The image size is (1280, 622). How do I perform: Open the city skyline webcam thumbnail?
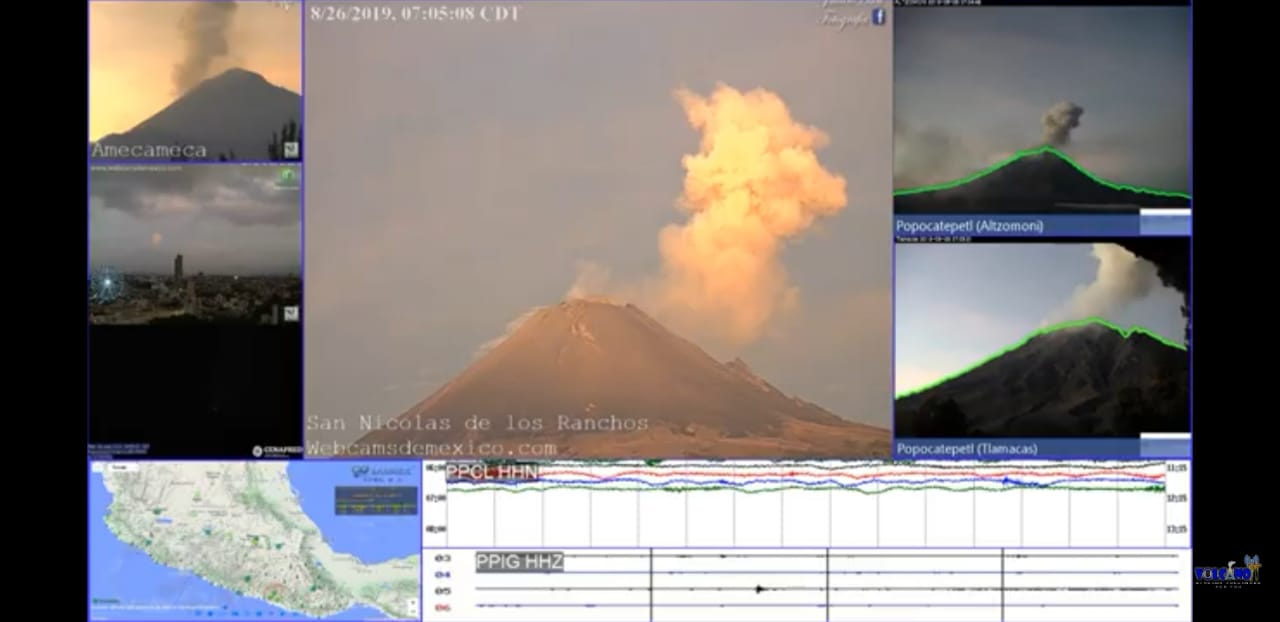tap(195, 244)
